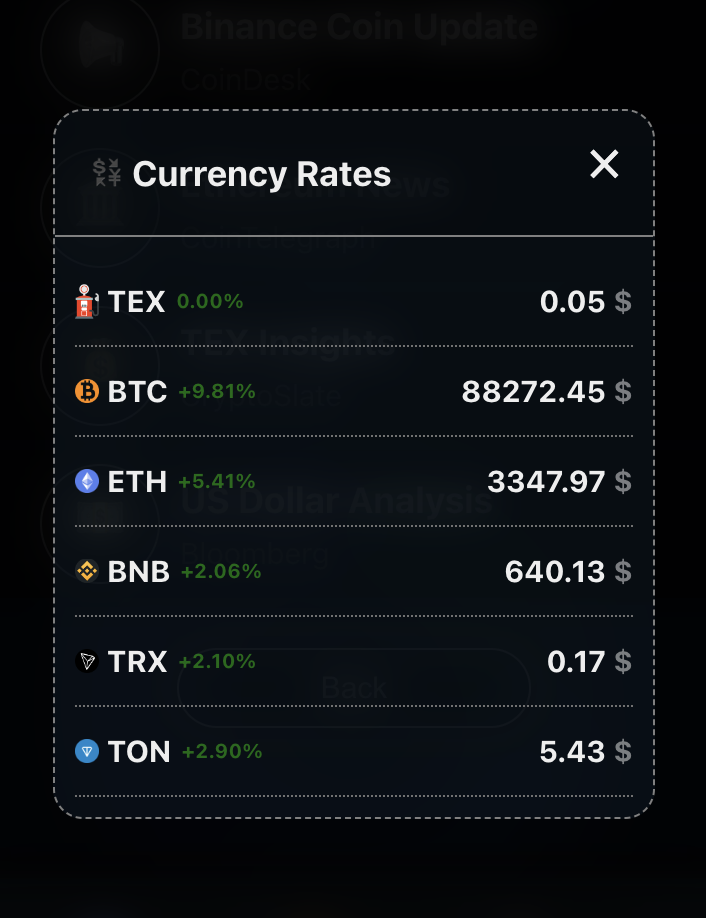Click the ETH price 3347.97
Image resolution: width=706 pixels, height=918 pixels.
point(546,481)
